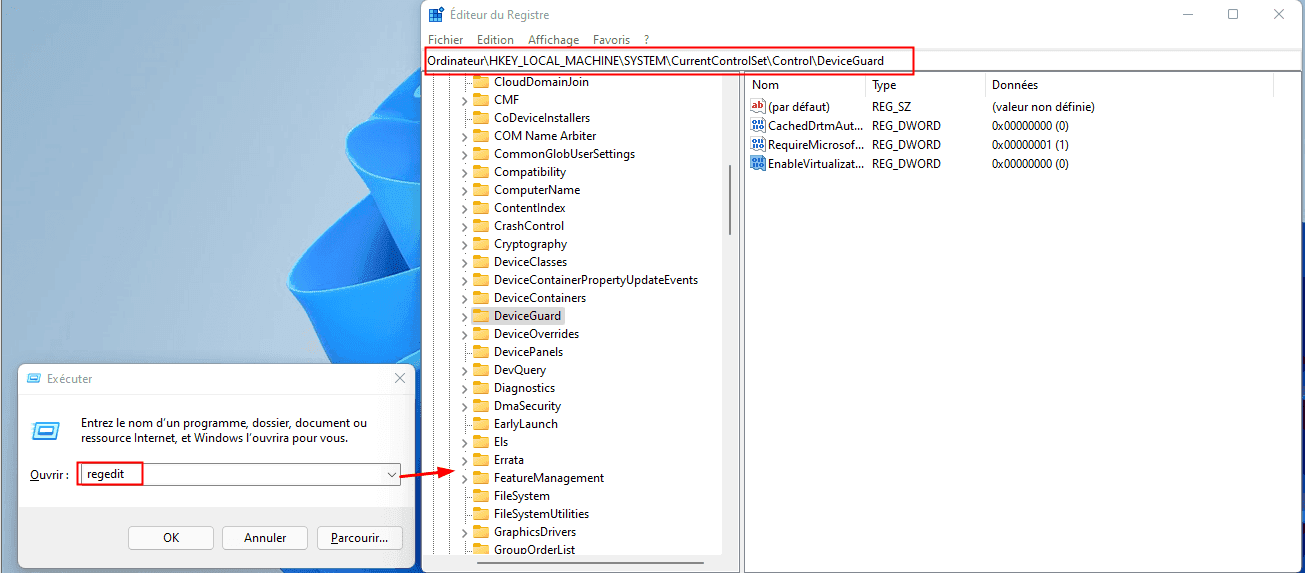This screenshot has width=1305, height=573.
Task: Open the Favoris menu
Action: (x=611, y=40)
